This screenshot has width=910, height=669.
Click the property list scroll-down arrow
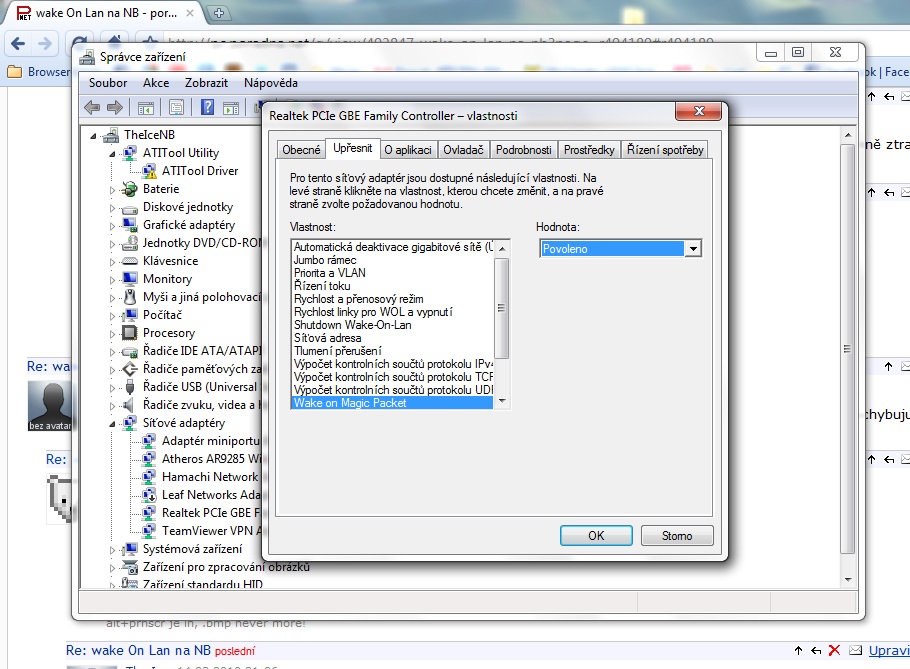502,402
